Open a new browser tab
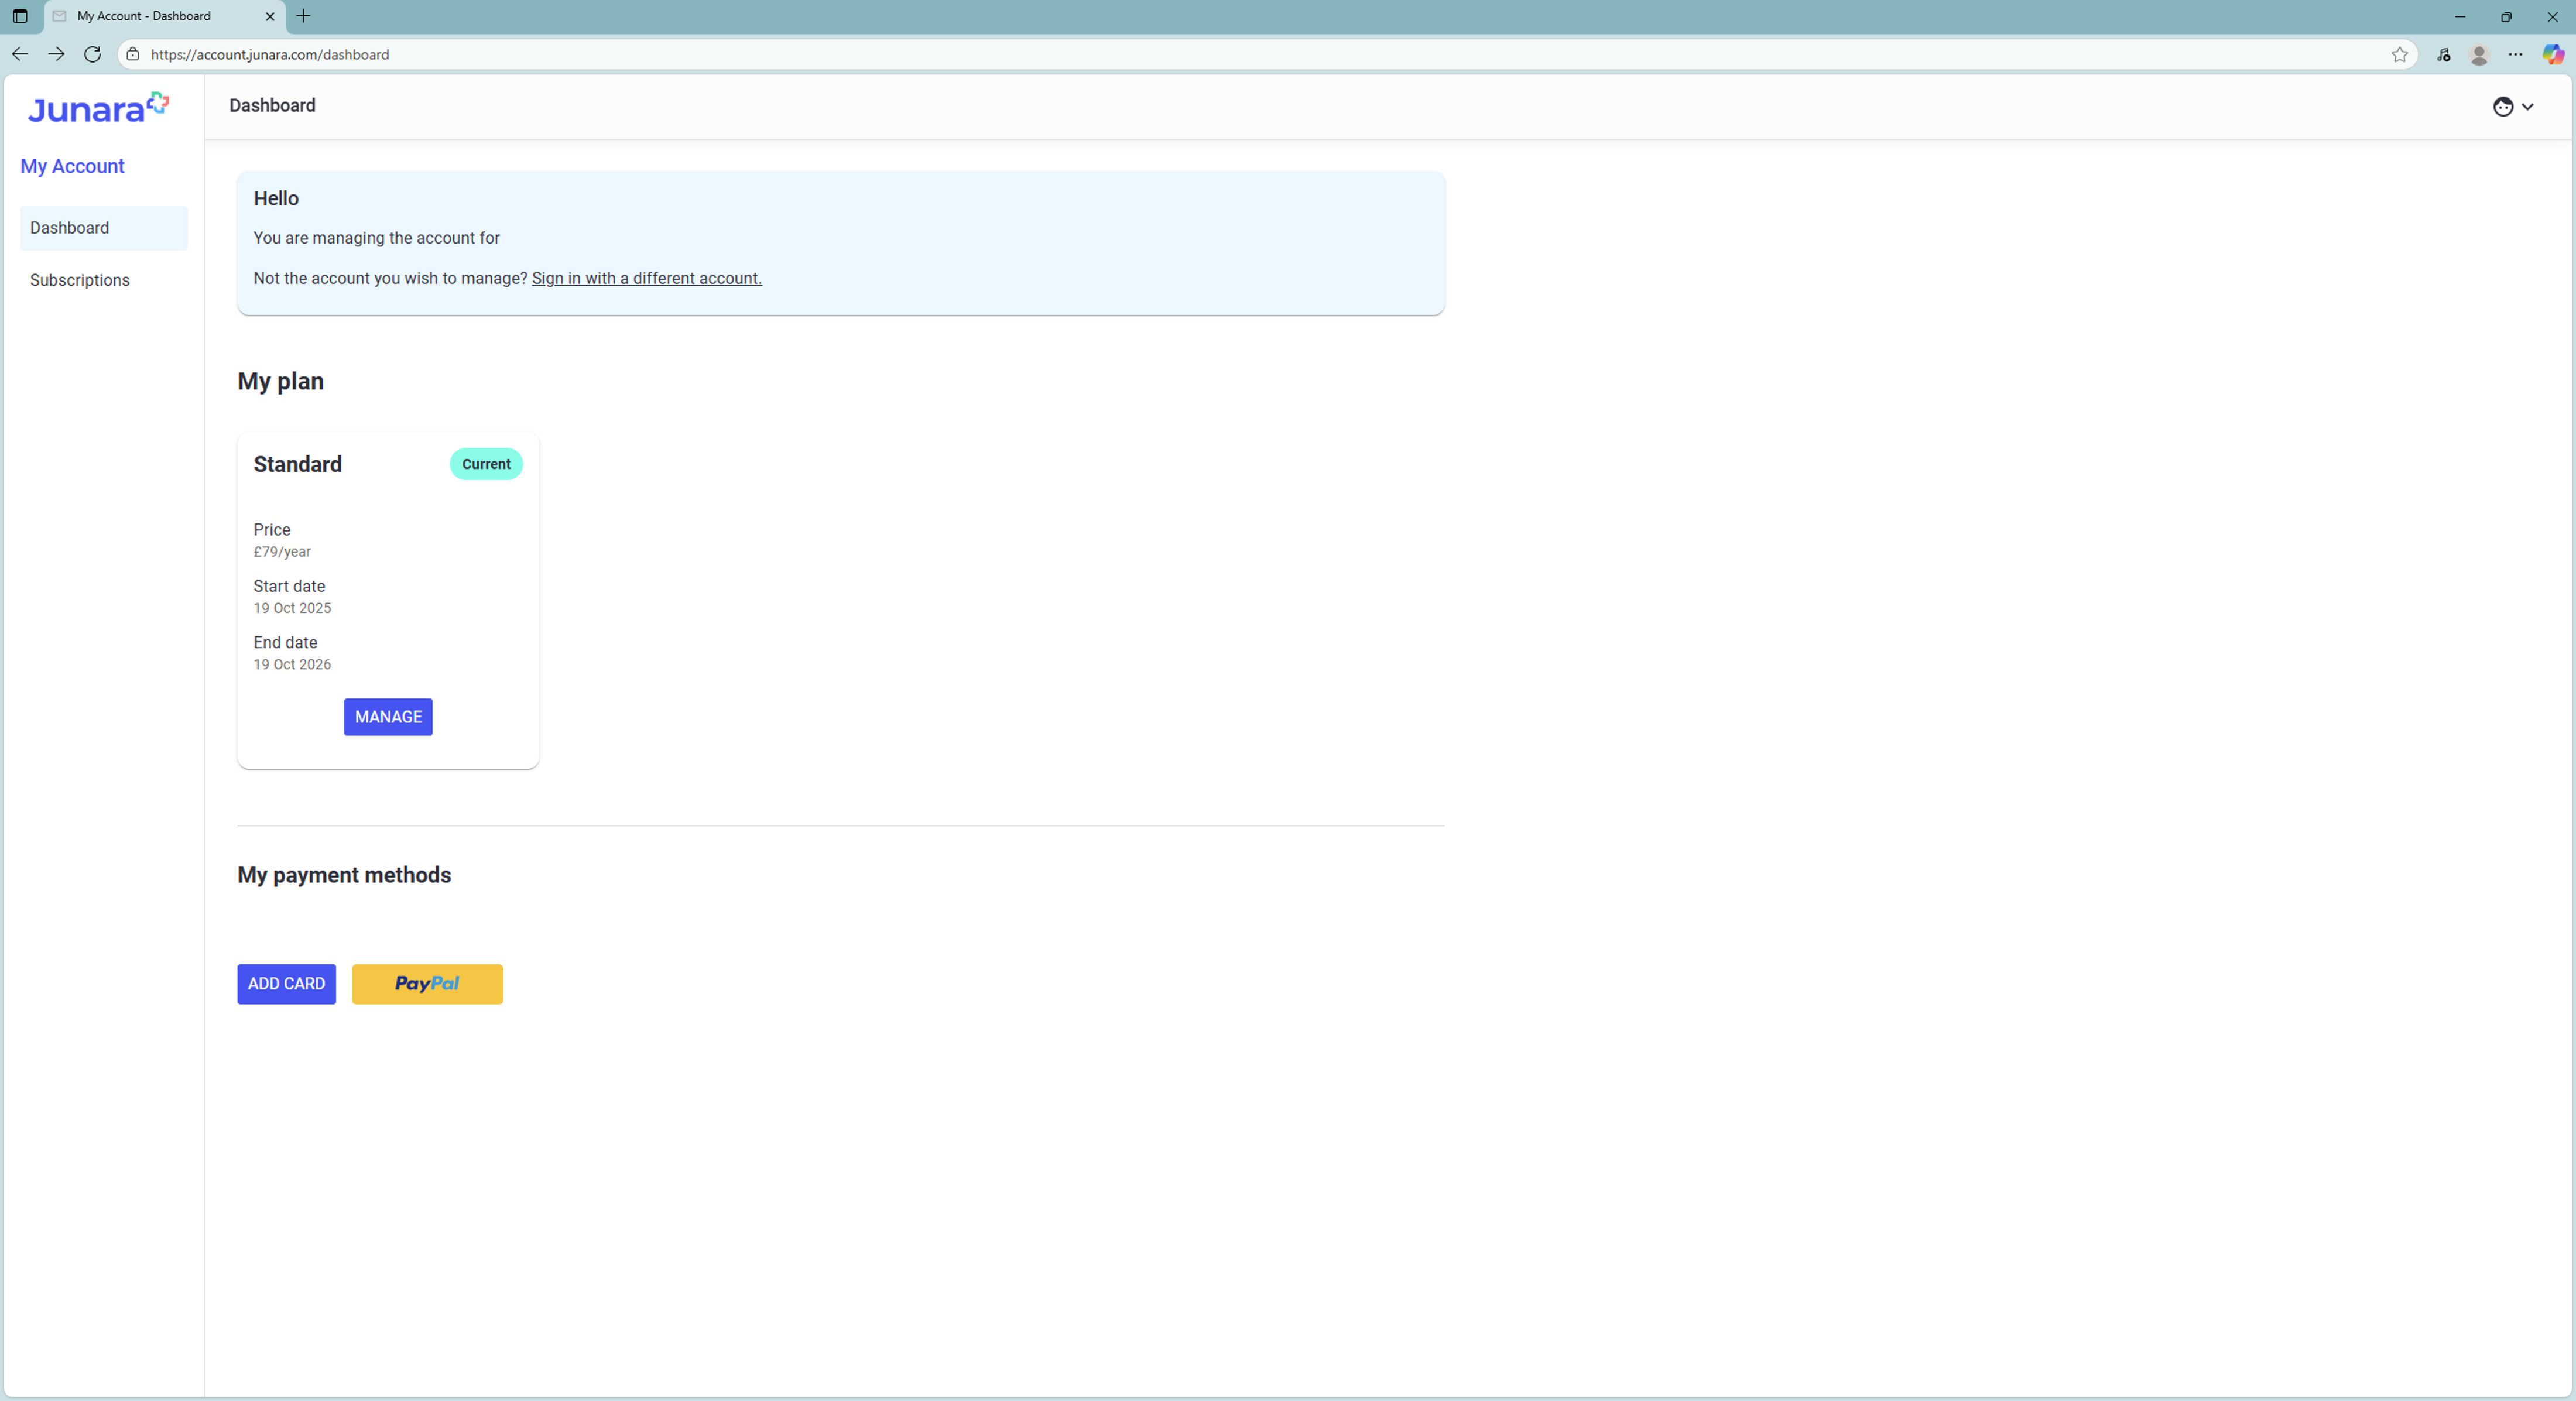Screen dimensions: 2576x1401 (x=303, y=16)
